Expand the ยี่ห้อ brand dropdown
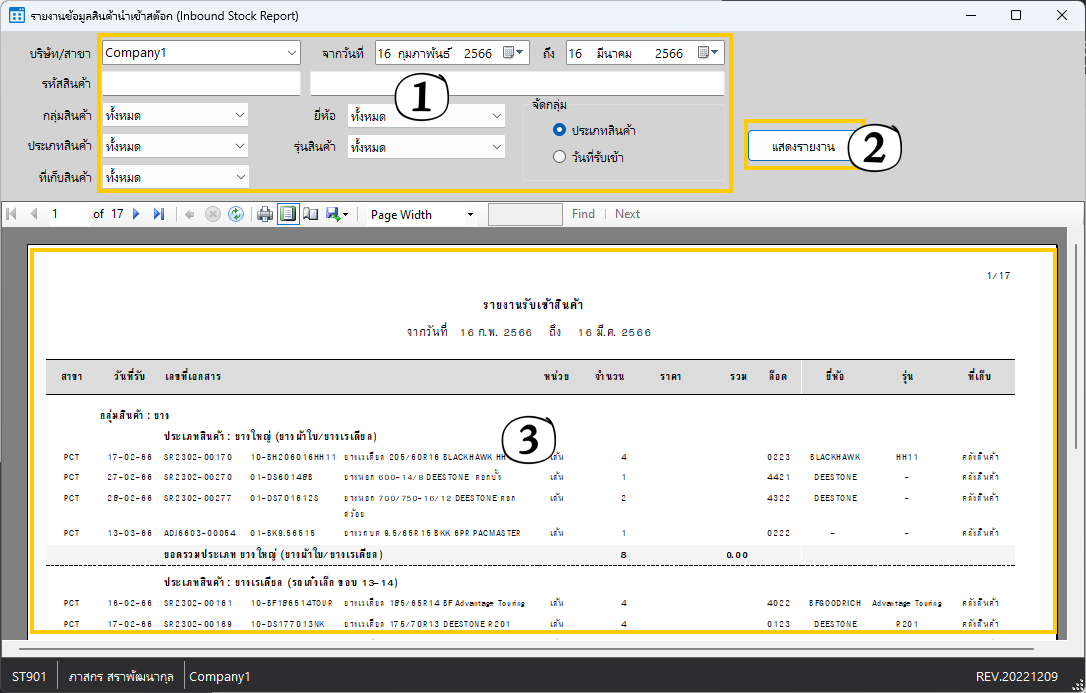Image resolution: width=1086 pixels, height=693 pixels. click(497, 116)
